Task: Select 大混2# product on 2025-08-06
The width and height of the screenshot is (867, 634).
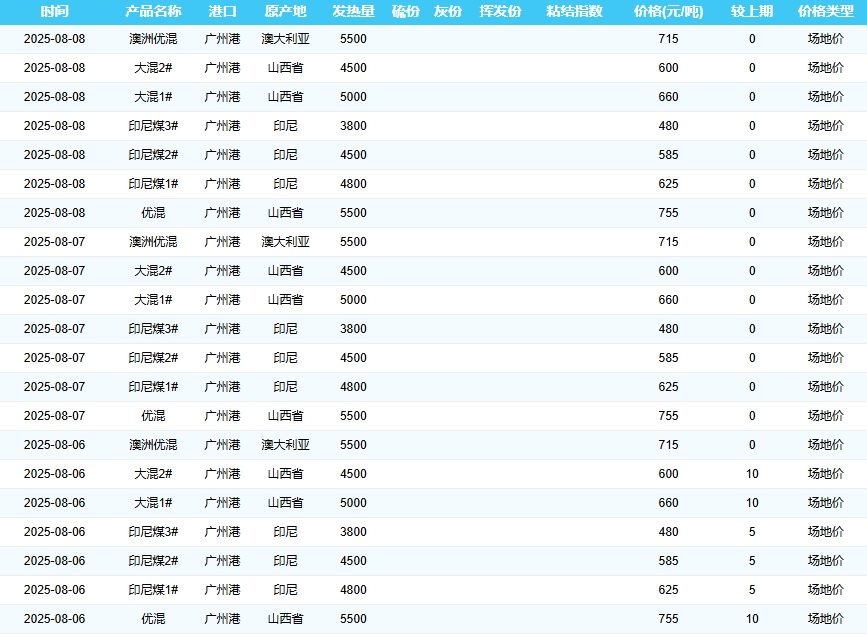Action: [x=153, y=474]
